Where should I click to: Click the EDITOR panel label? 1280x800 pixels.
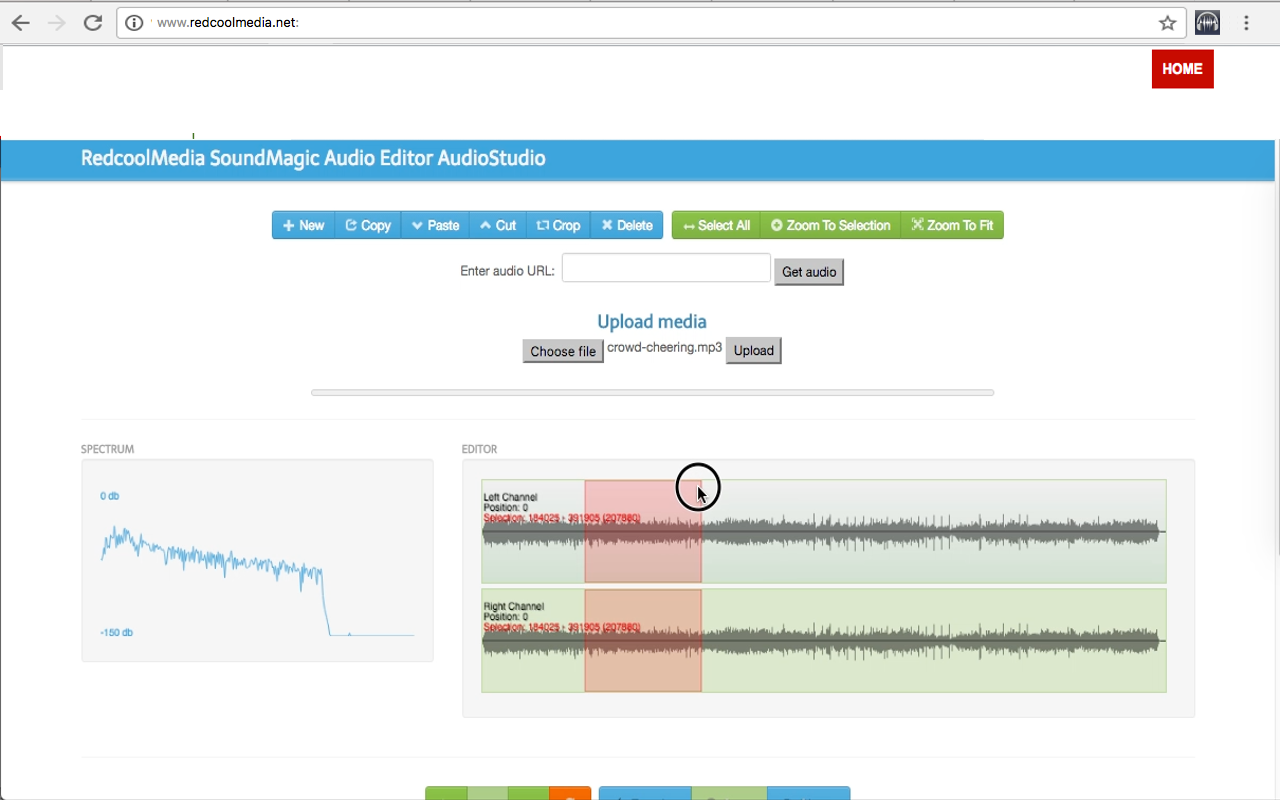[479, 450]
